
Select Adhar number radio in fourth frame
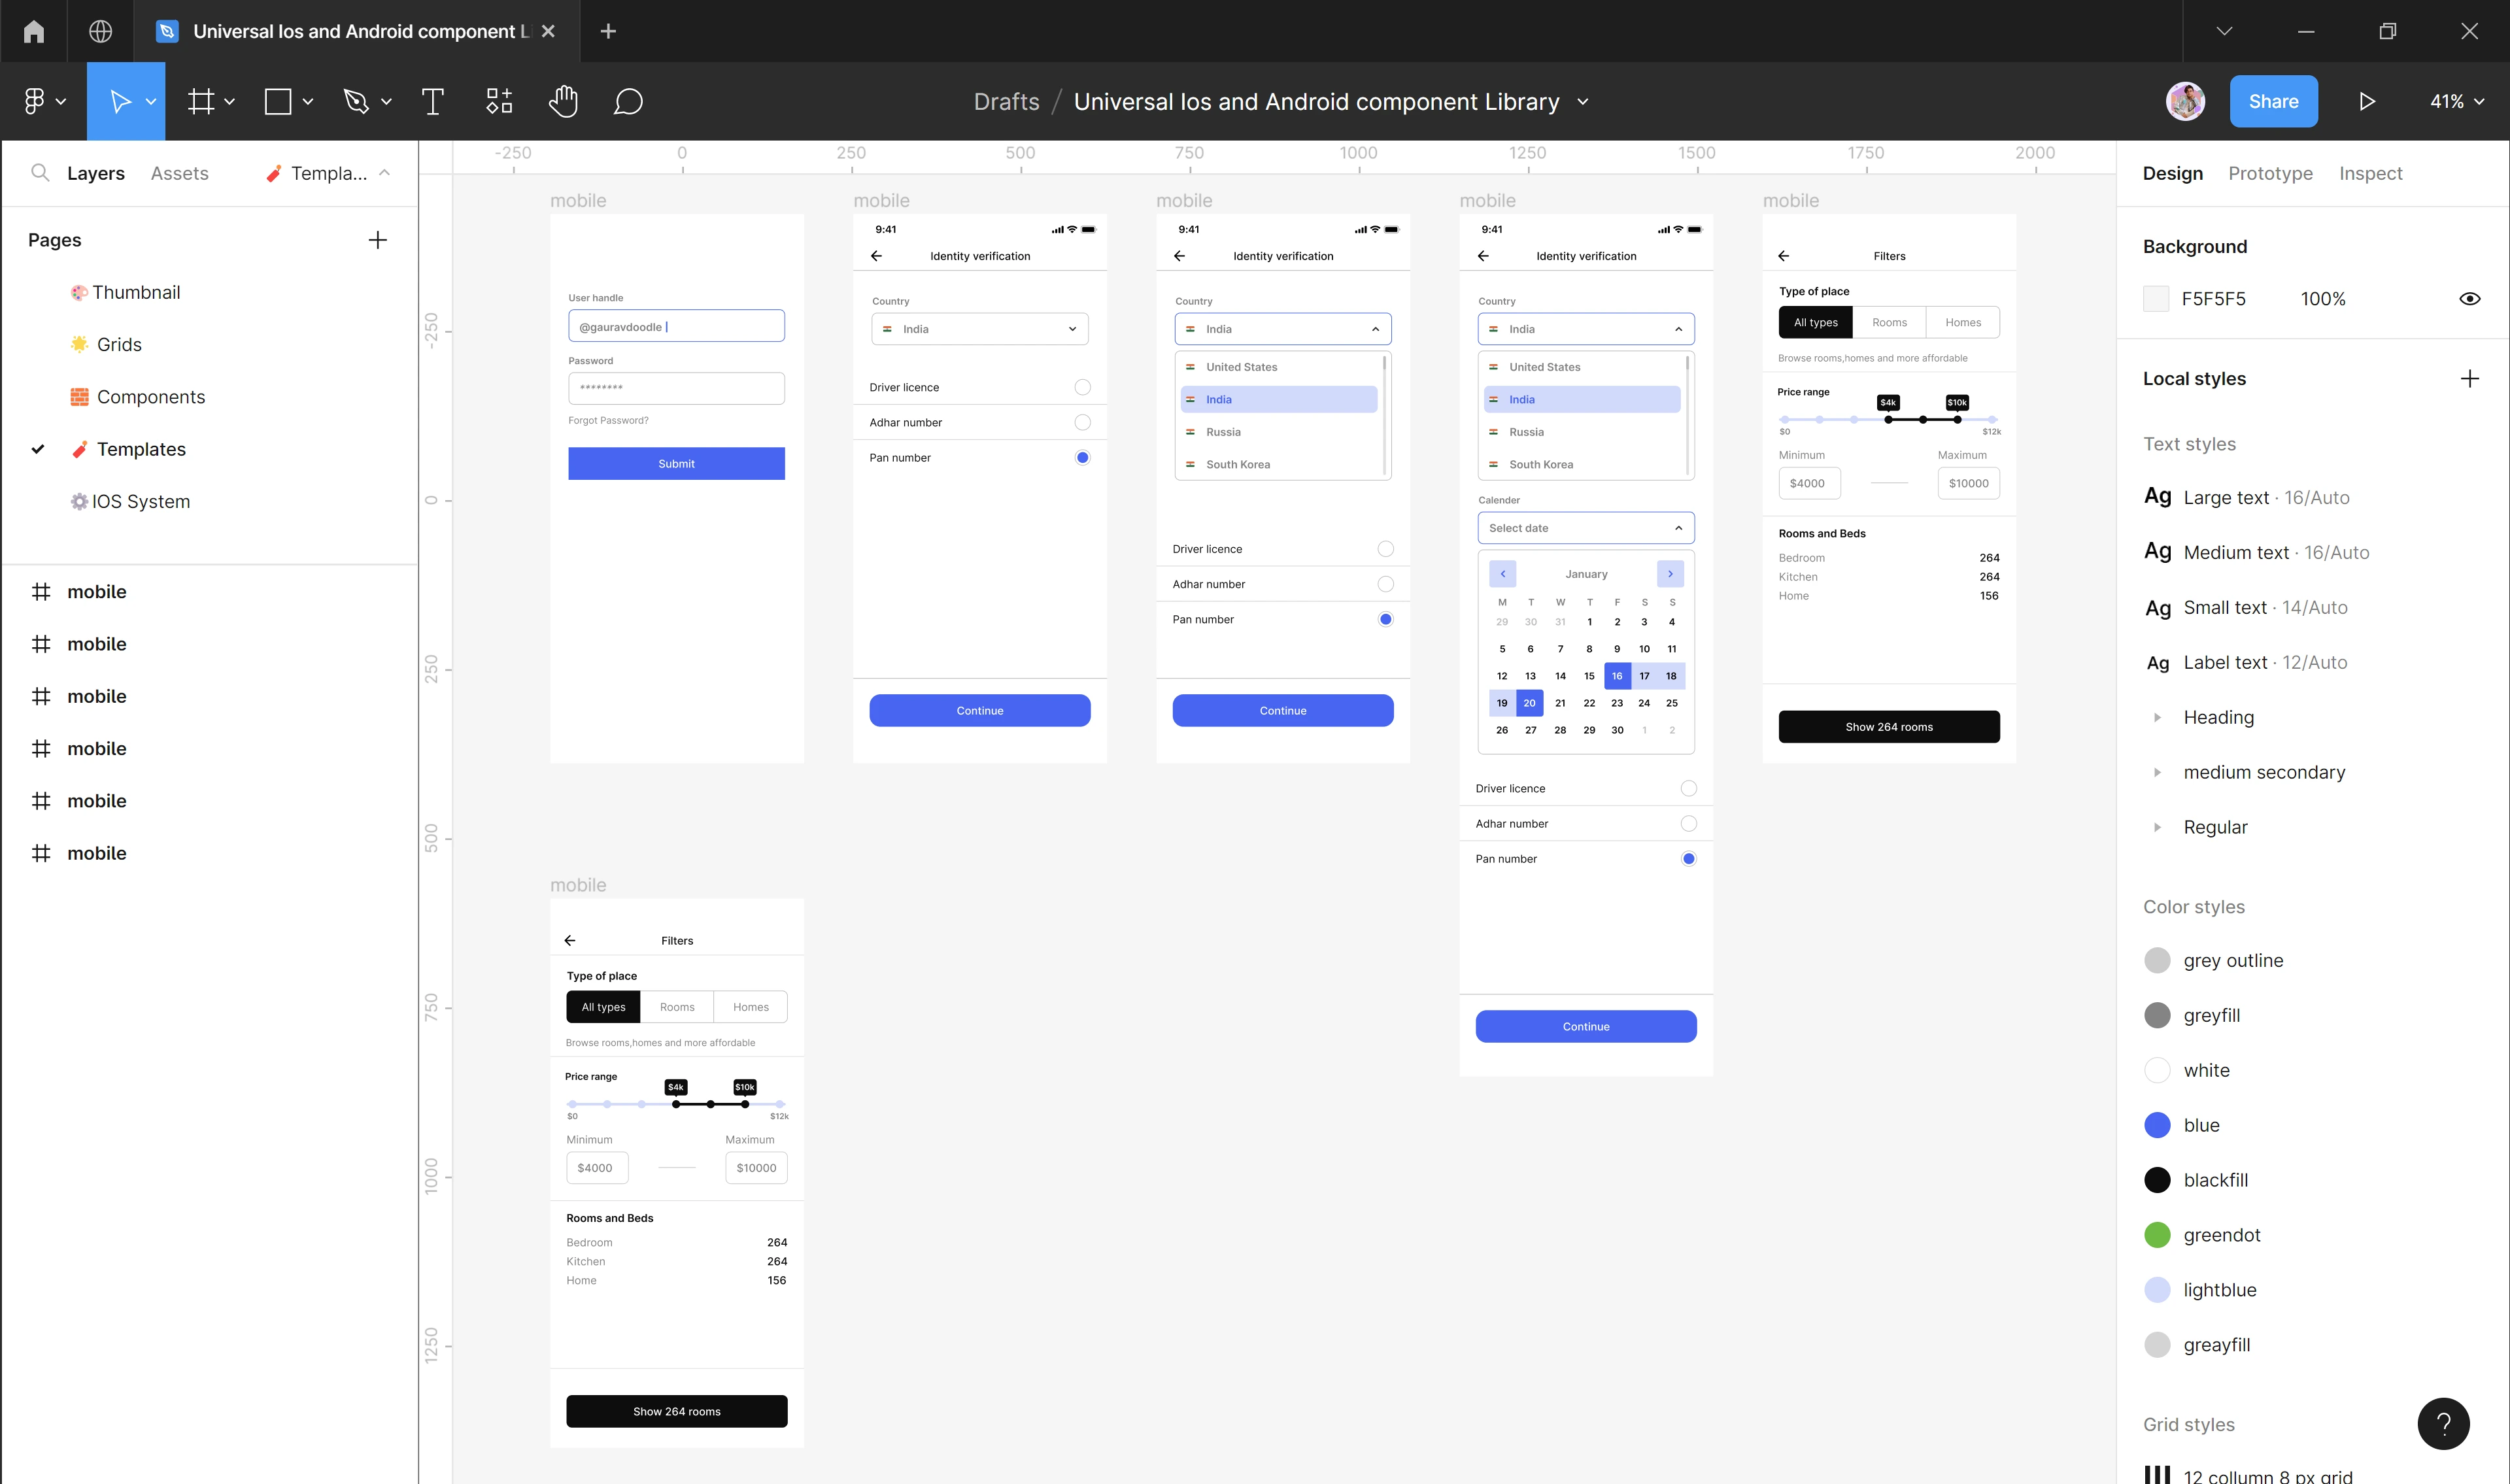pyautogui.click(x=1689, y=824)
